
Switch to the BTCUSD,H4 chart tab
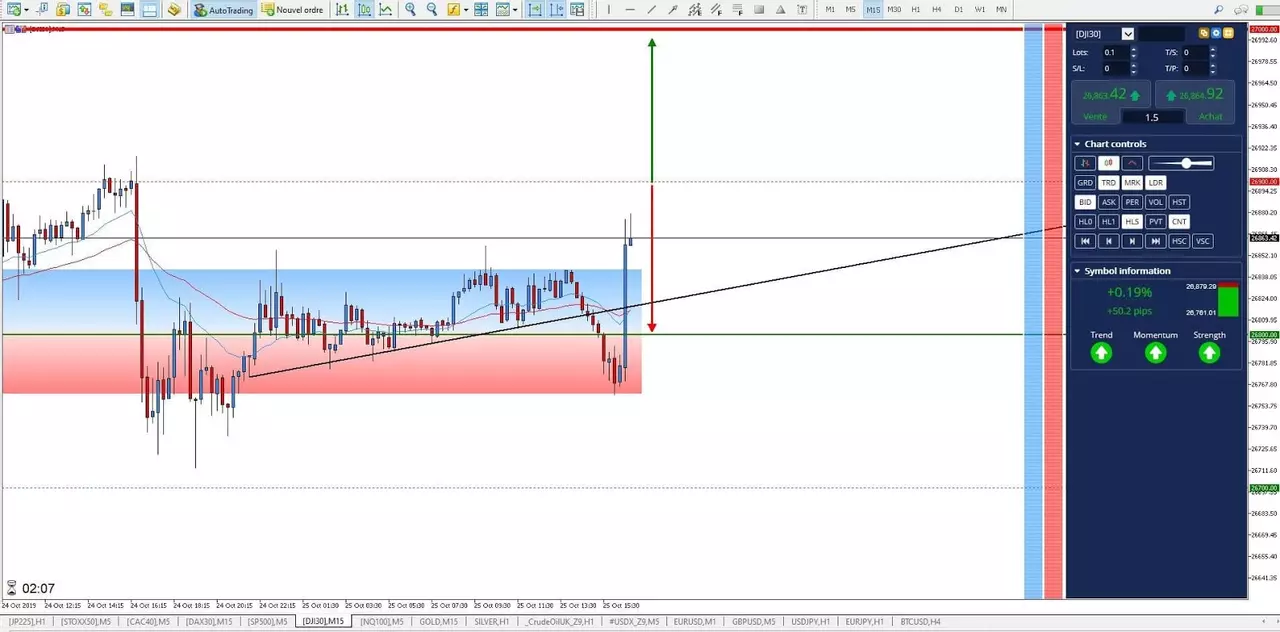(919, 621)
